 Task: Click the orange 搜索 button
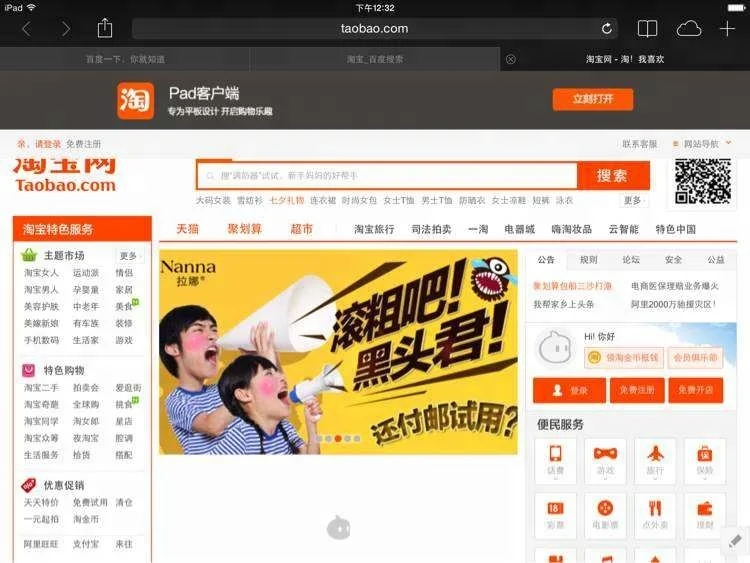[613, 176]
